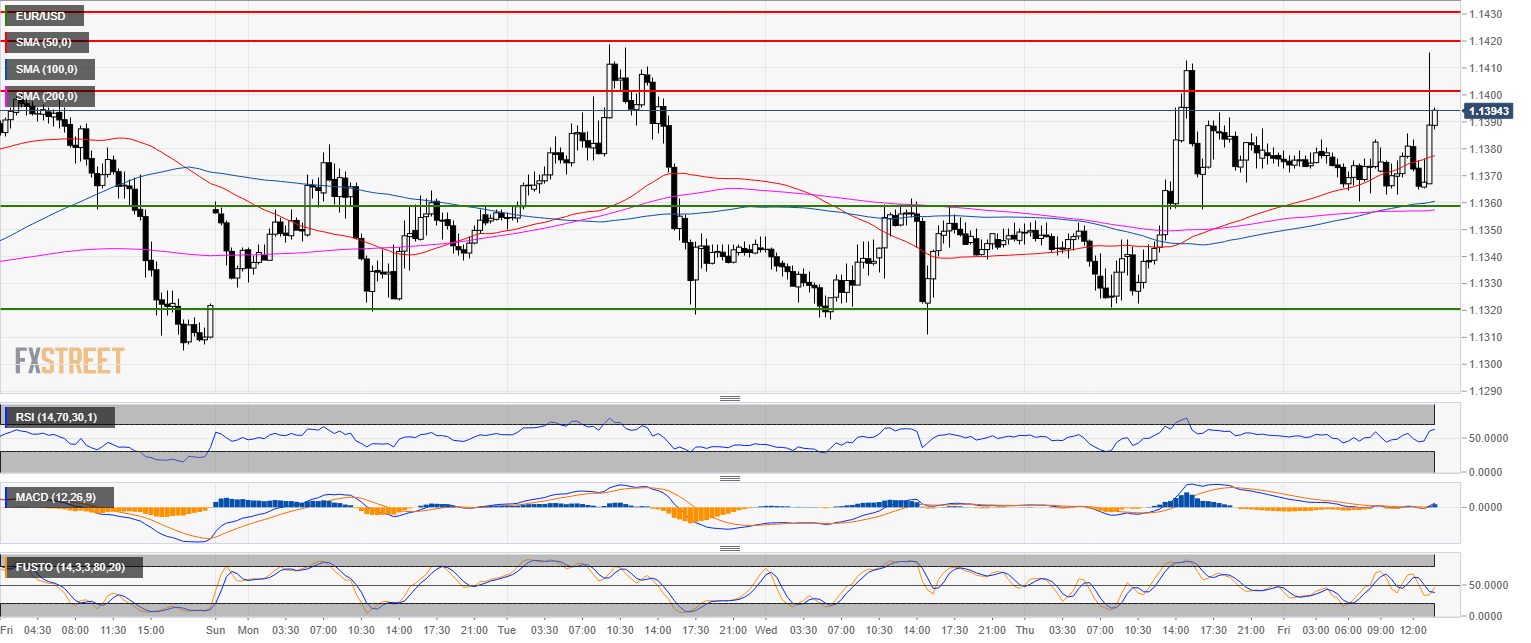The image size is (1531, 643).
Task: Click the Wed label on time axis
Action: 766,630
